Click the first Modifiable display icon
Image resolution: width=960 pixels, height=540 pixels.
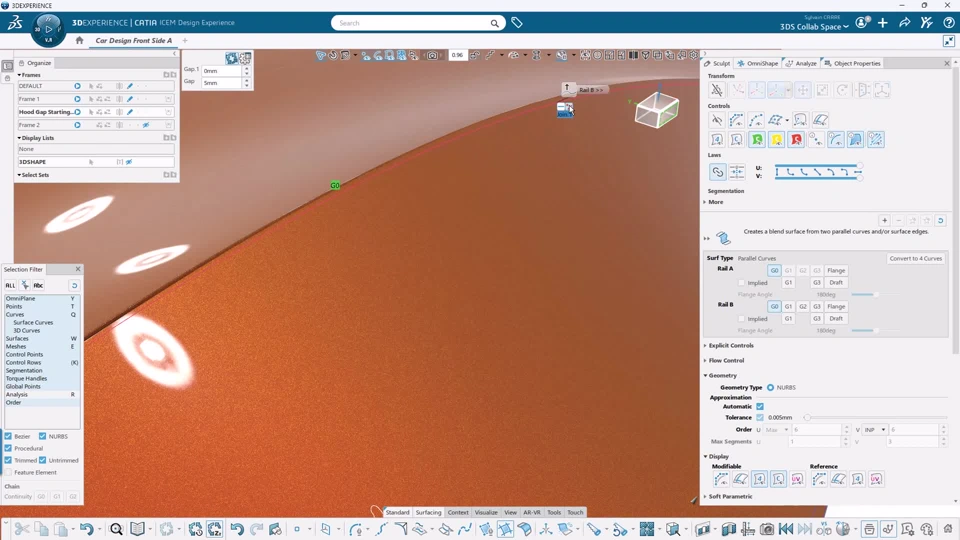point(721,479)
